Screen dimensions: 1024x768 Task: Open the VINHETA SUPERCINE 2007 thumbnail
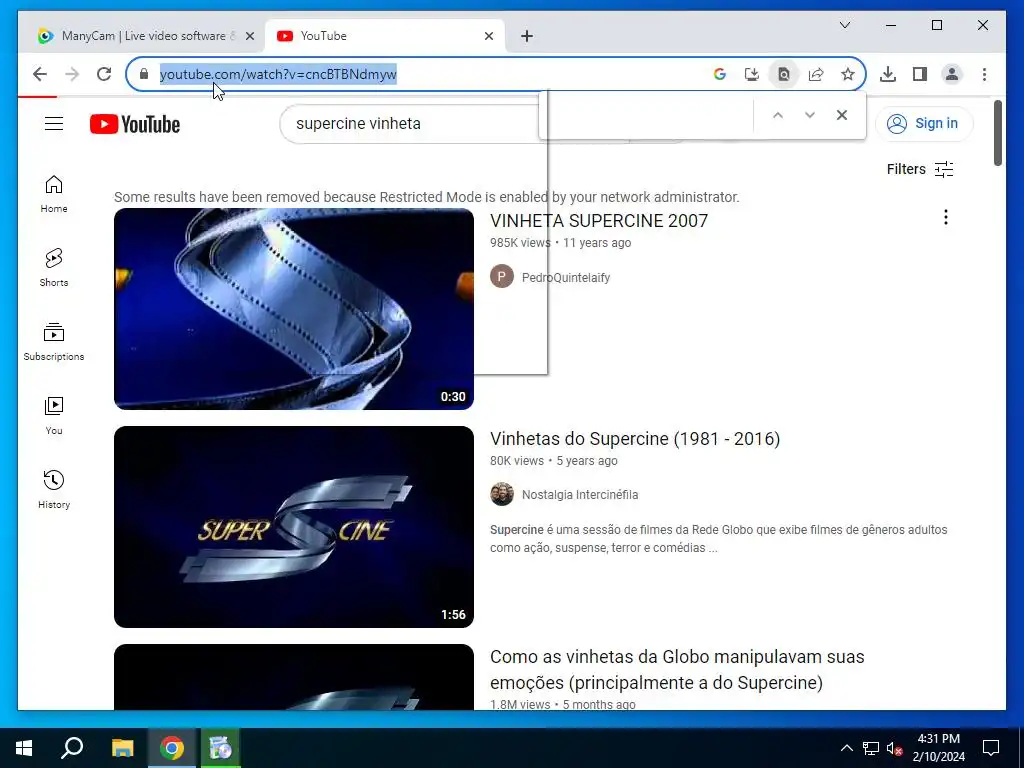(x=294, y=309)
